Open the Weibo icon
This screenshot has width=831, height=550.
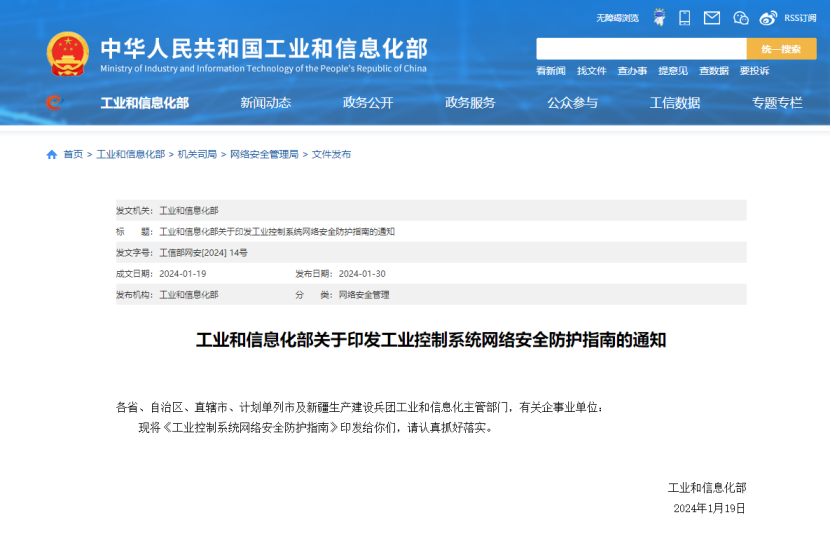pos(768,18)
